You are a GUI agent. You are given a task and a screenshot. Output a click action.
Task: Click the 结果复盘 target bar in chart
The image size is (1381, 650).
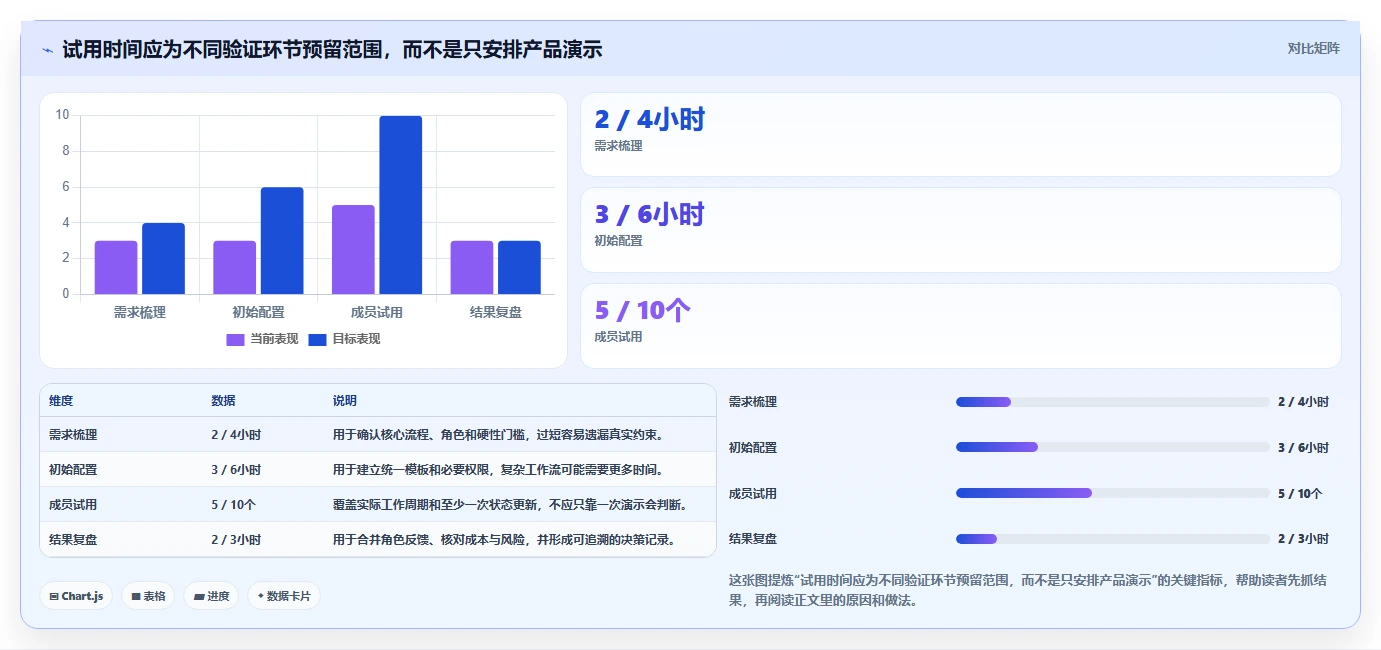click(x=519, y=267)
